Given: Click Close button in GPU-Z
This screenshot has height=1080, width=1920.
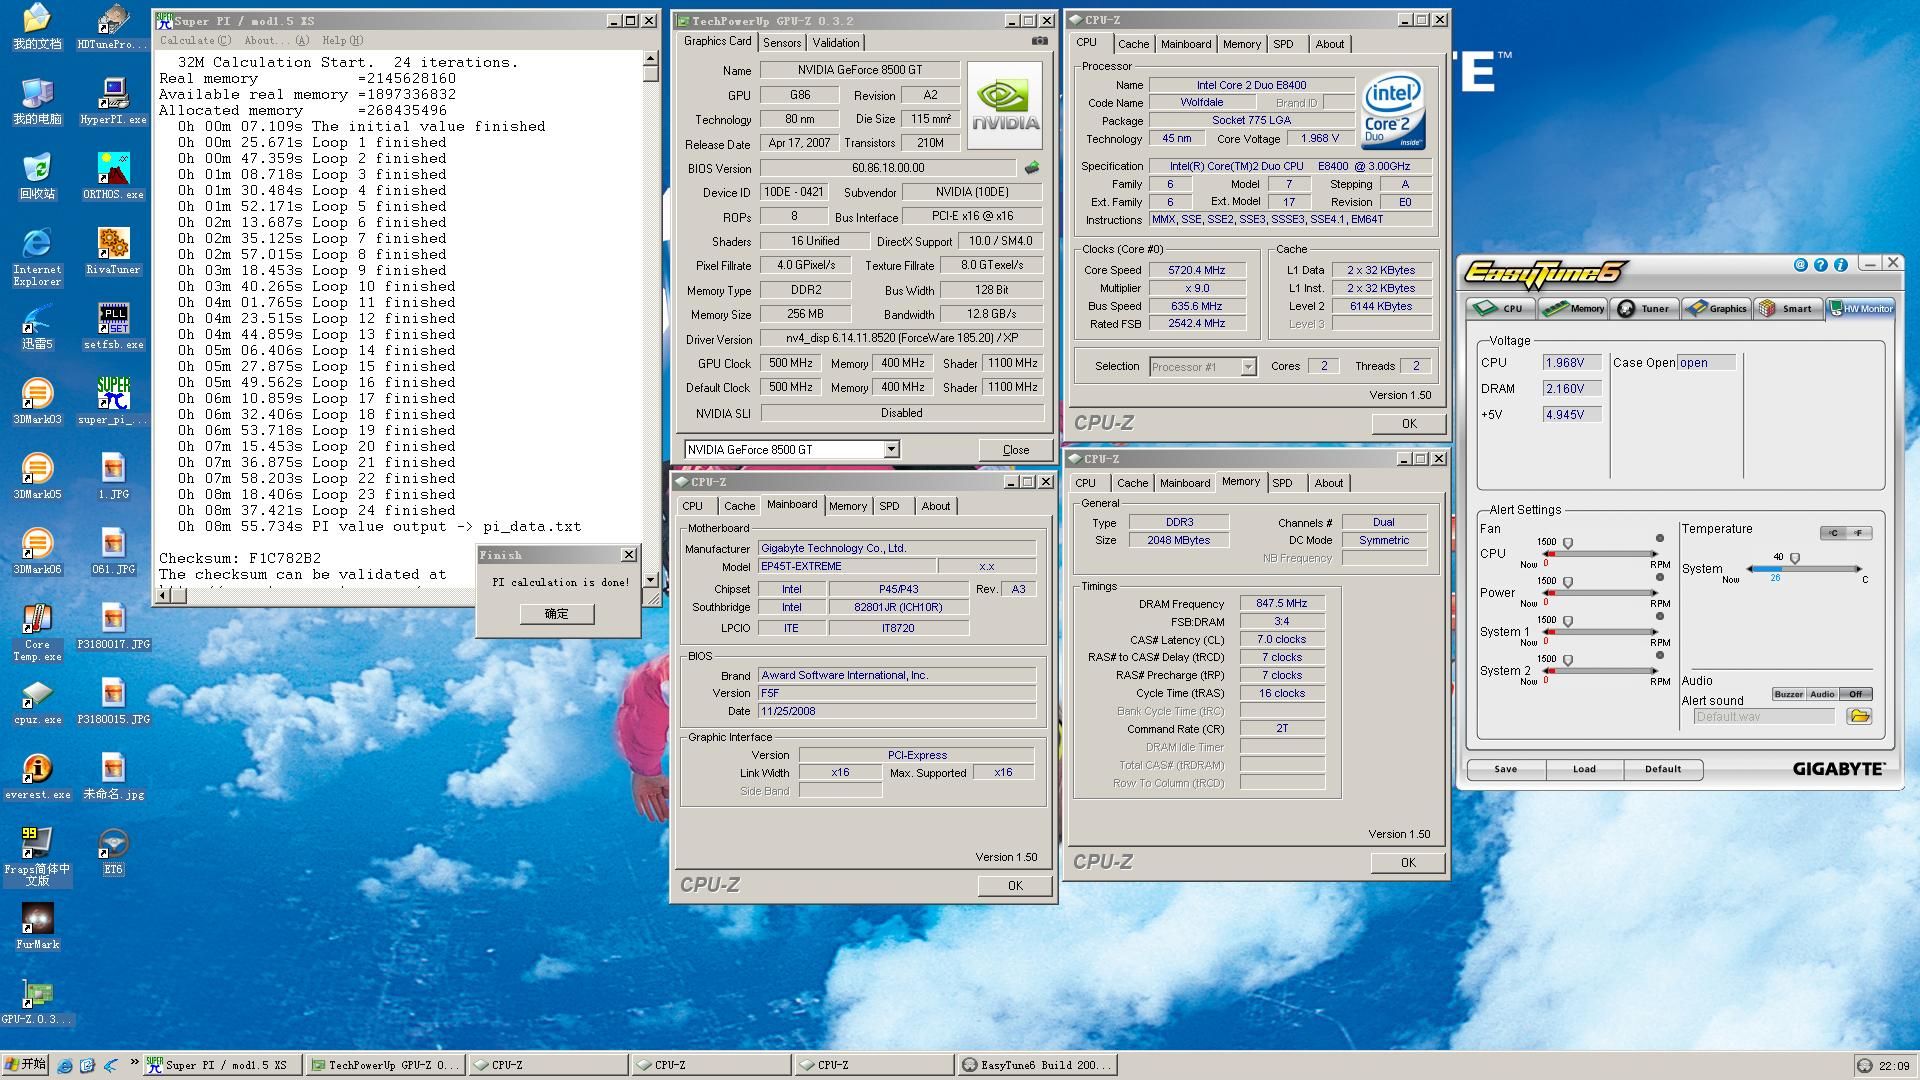Looking at the screenshot, I should pos(1015,450).
